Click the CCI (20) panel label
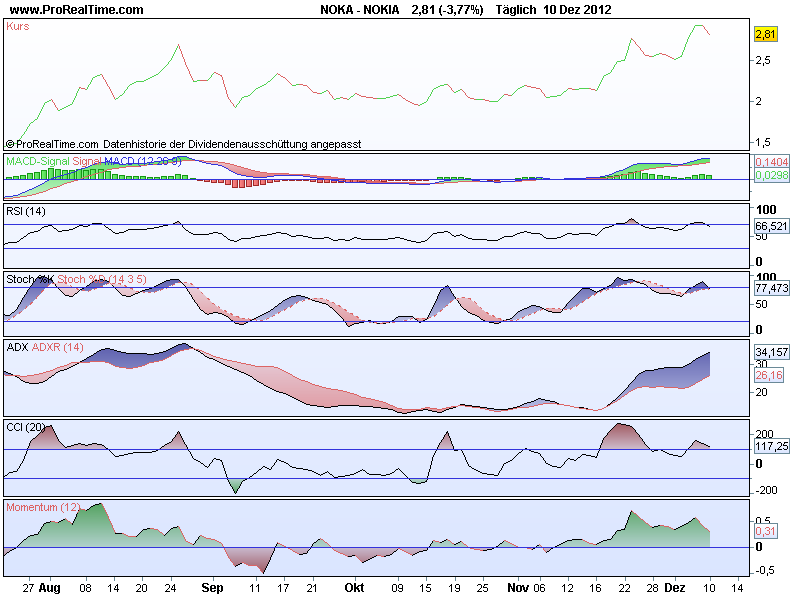Viewport: 800px width, 600px height. [x=26, y=427]
